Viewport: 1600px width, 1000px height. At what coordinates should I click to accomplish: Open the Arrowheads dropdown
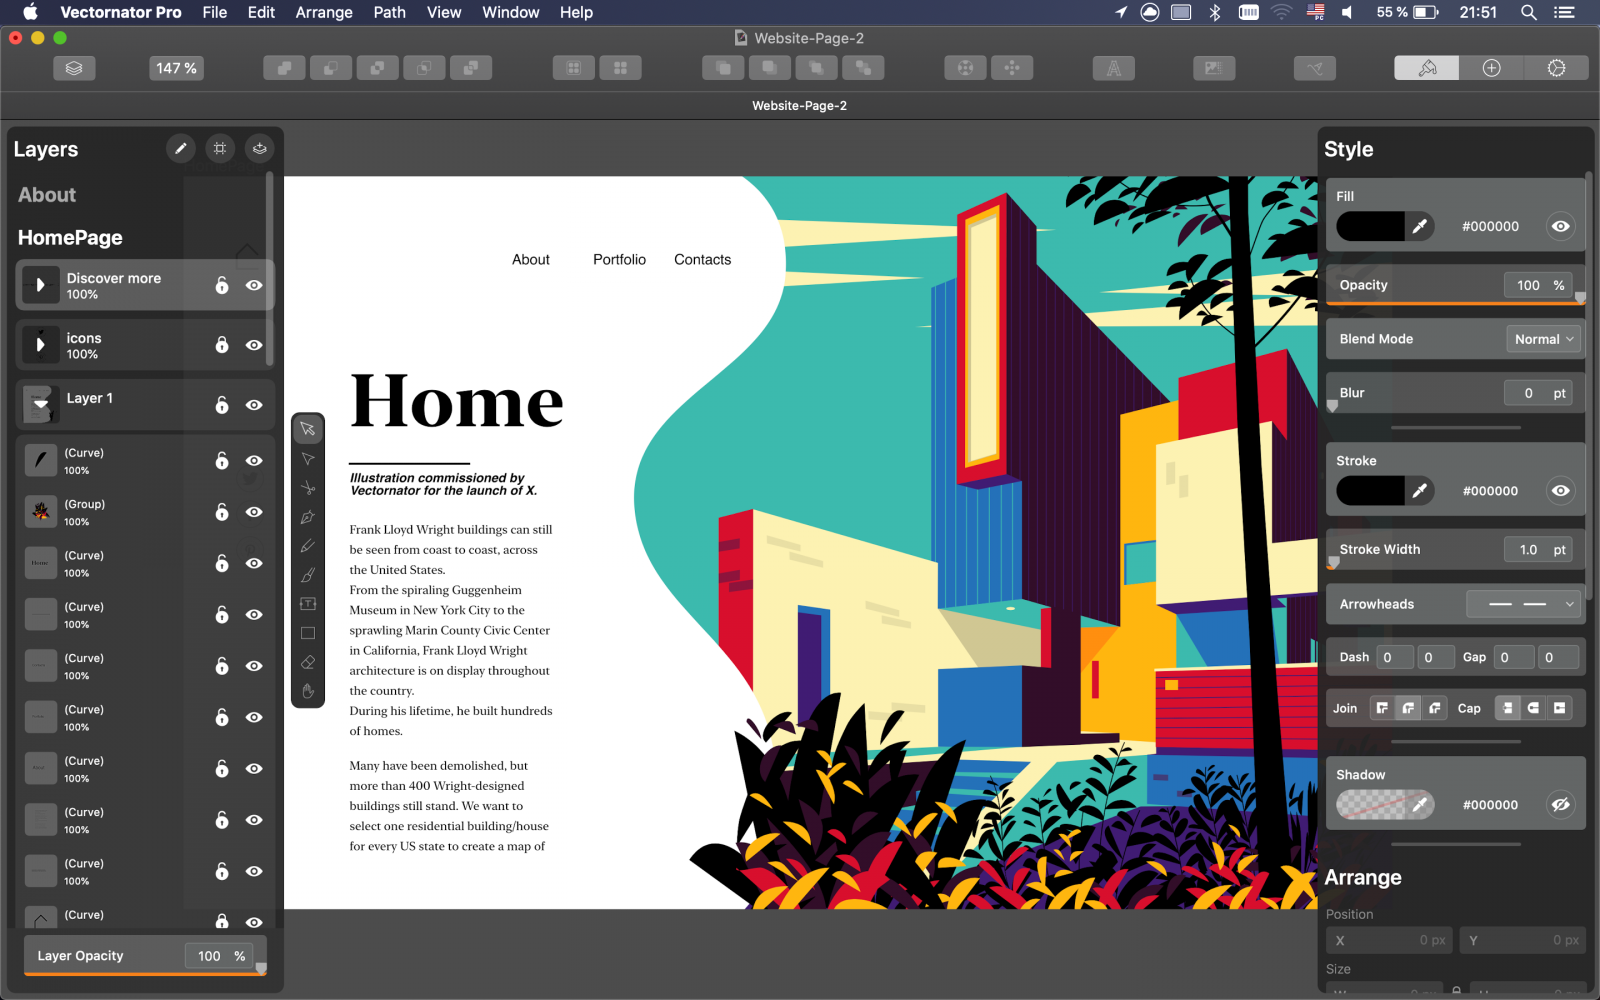pos(1522,604)
